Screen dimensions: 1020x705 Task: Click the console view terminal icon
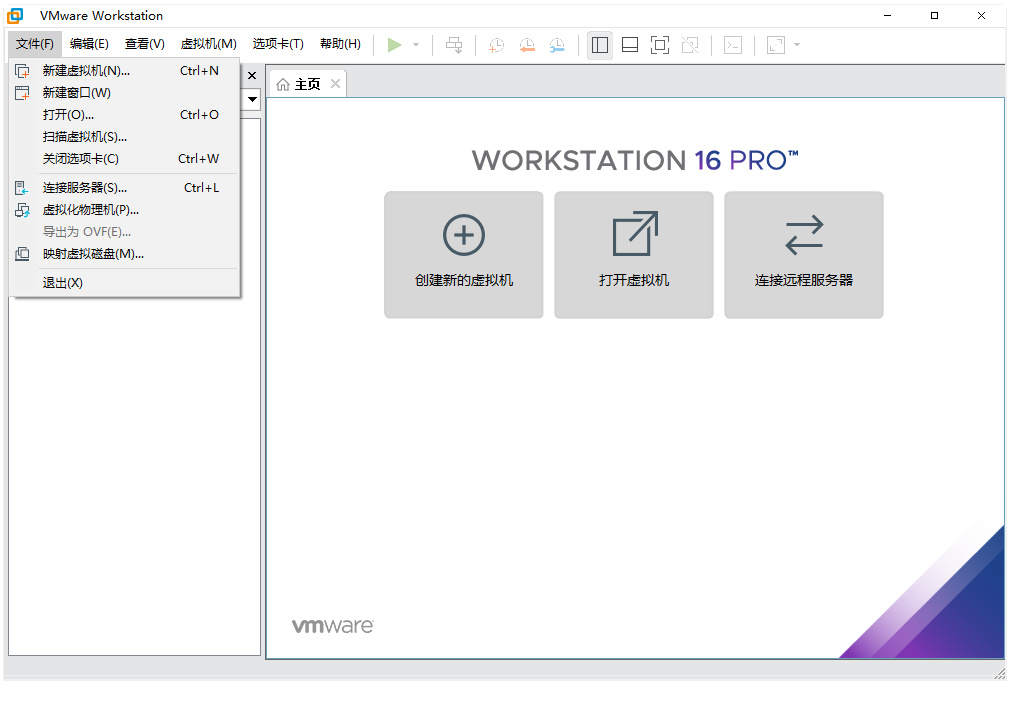[733, 45]
